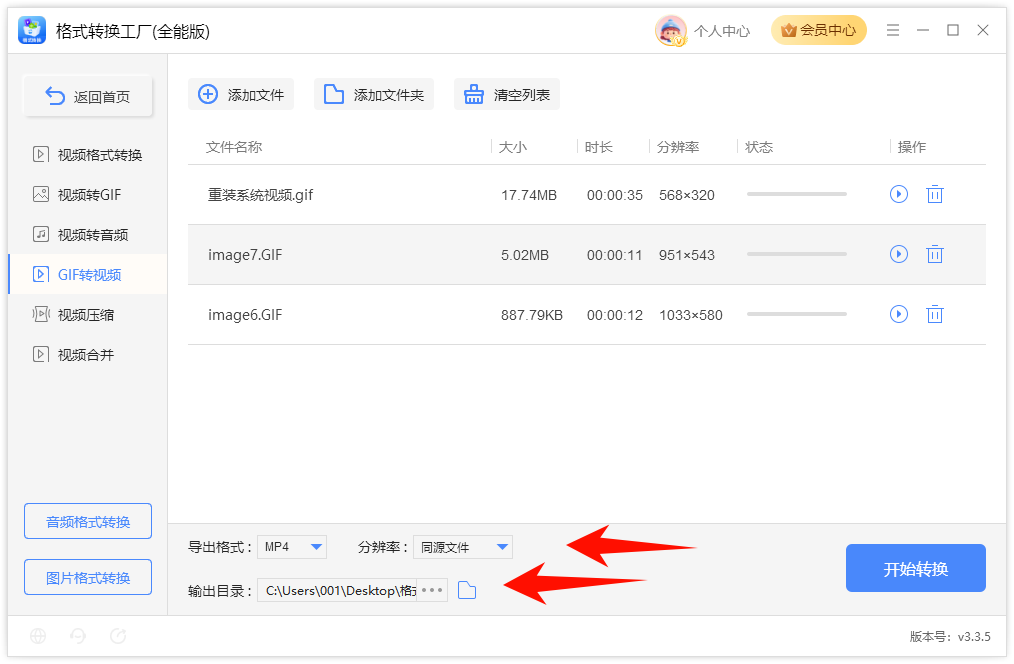This screenshot has width=1014, height=664.
Task: Click the 17.74MB size value
Action: [528, 195]
